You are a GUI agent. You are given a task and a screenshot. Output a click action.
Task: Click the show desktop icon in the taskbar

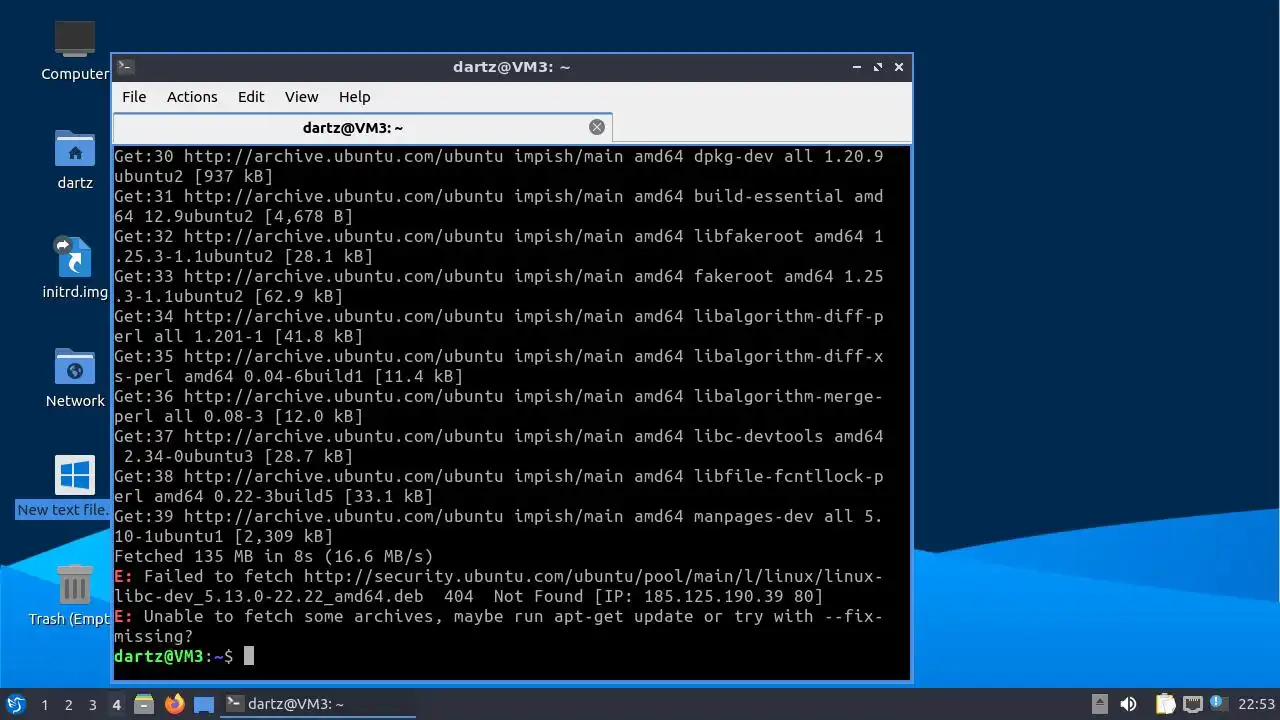[204, 704]
